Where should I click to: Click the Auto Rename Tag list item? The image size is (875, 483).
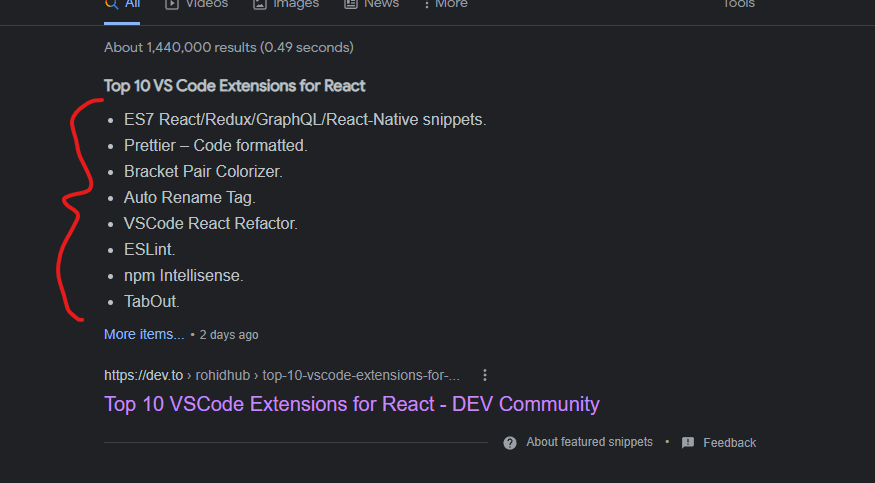tap(190, 197)
